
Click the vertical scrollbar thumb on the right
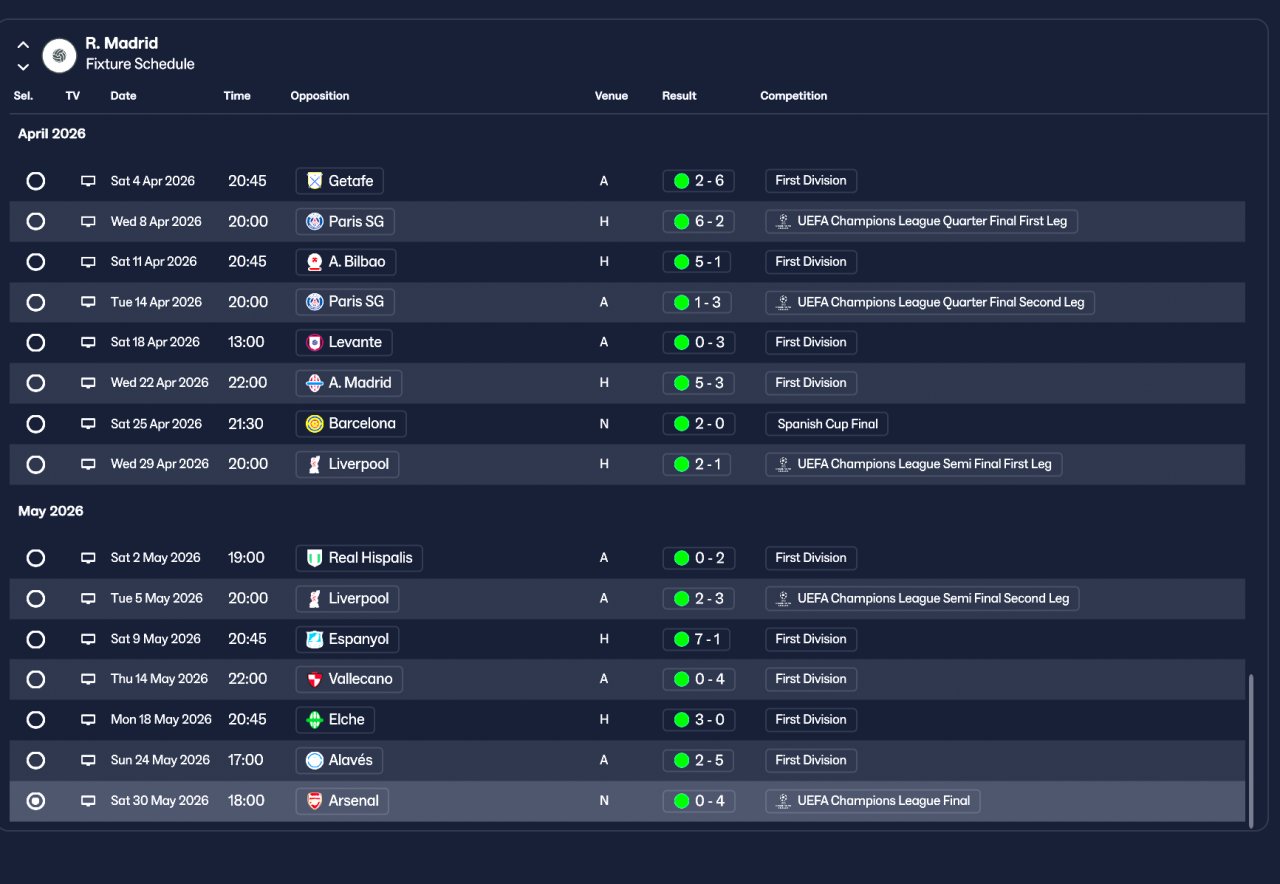coord(1250,750)
